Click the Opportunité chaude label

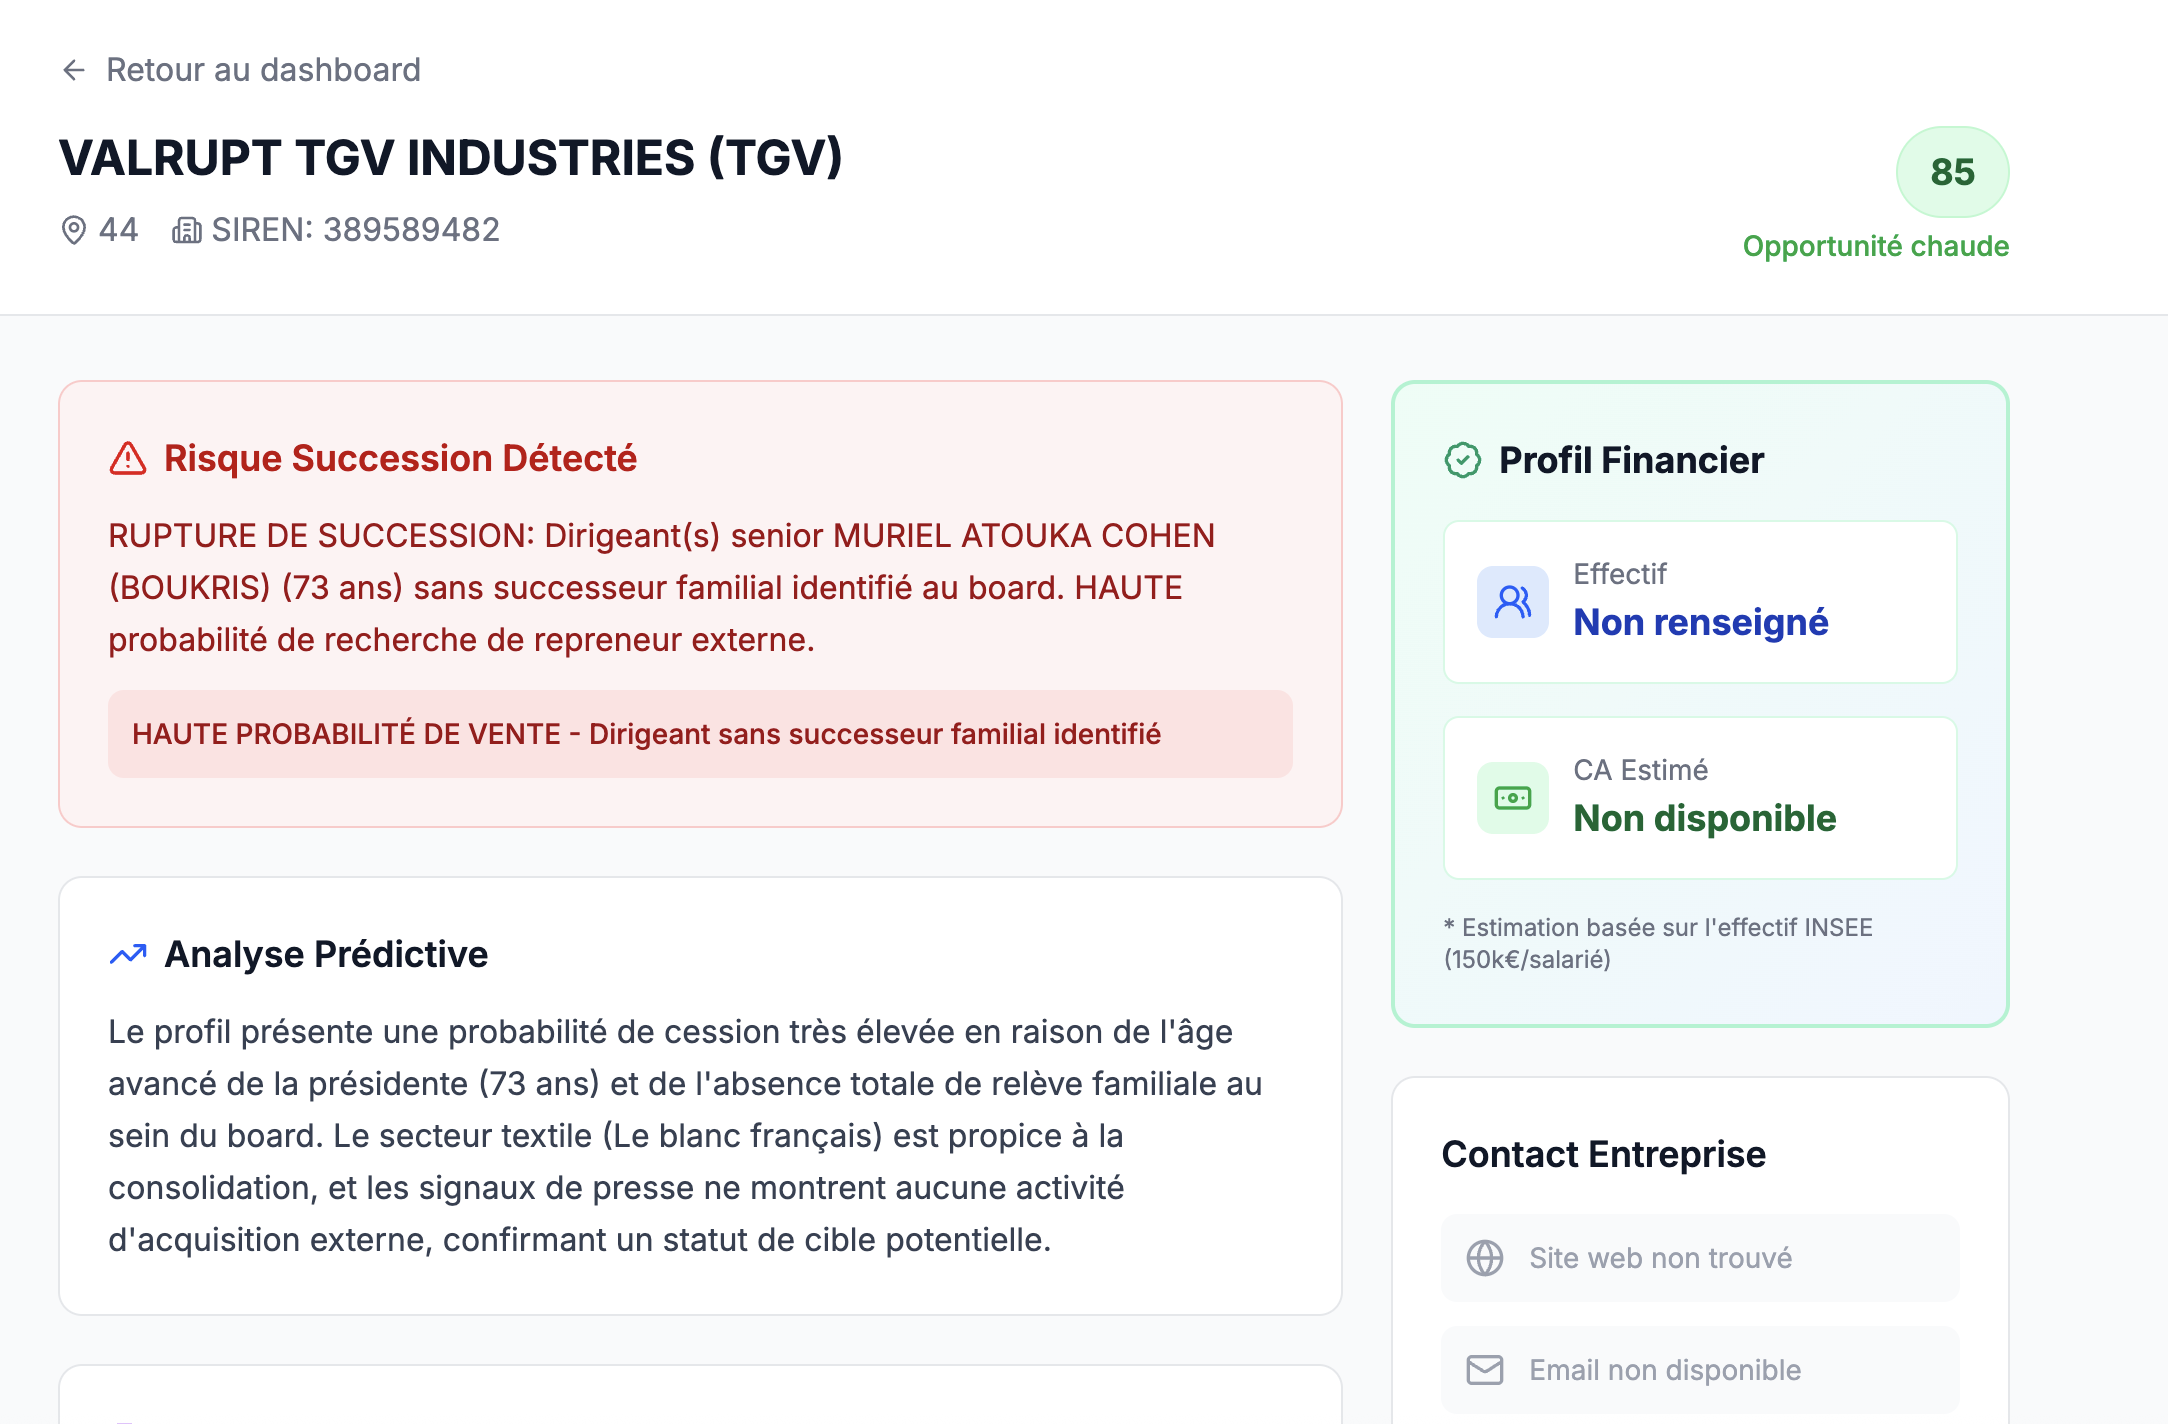tap(1875, 246)
